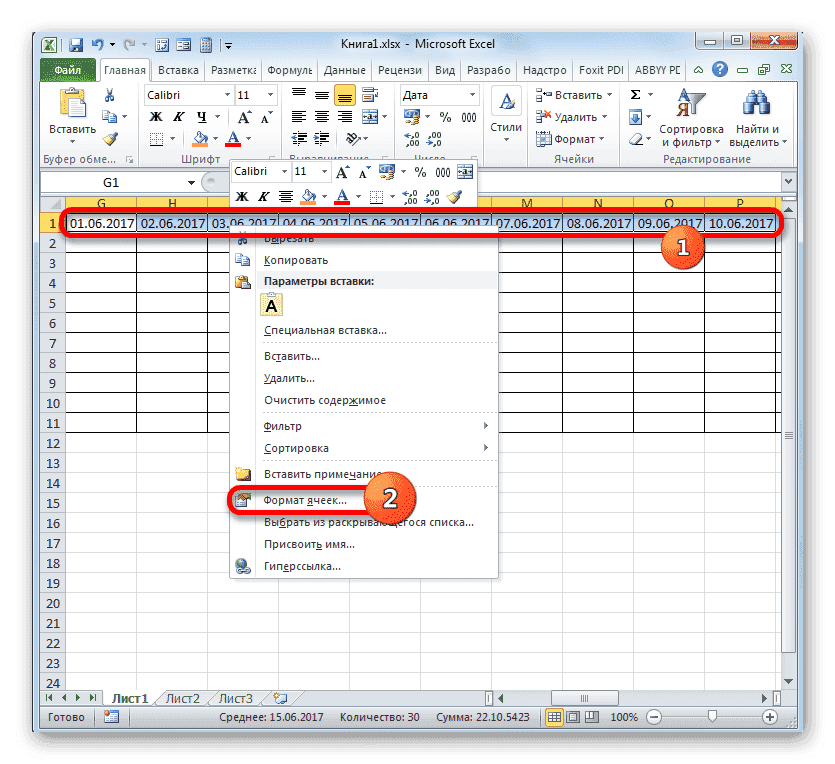Toggle bold Ж in the mini toolbar
The image size is (835, 764).
point(240,196)
